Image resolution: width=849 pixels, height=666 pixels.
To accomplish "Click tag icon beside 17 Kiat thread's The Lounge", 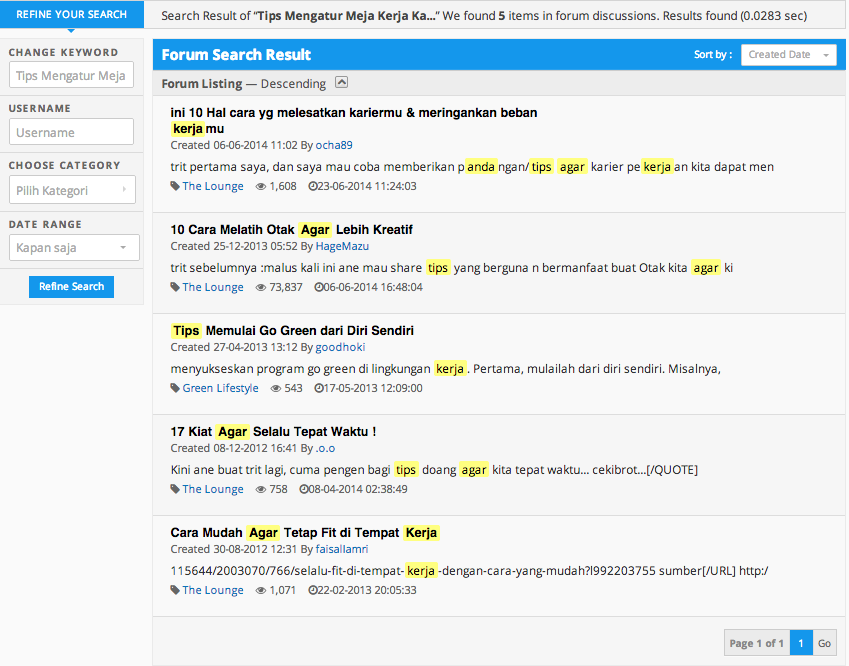I will (x=175, y=489).
